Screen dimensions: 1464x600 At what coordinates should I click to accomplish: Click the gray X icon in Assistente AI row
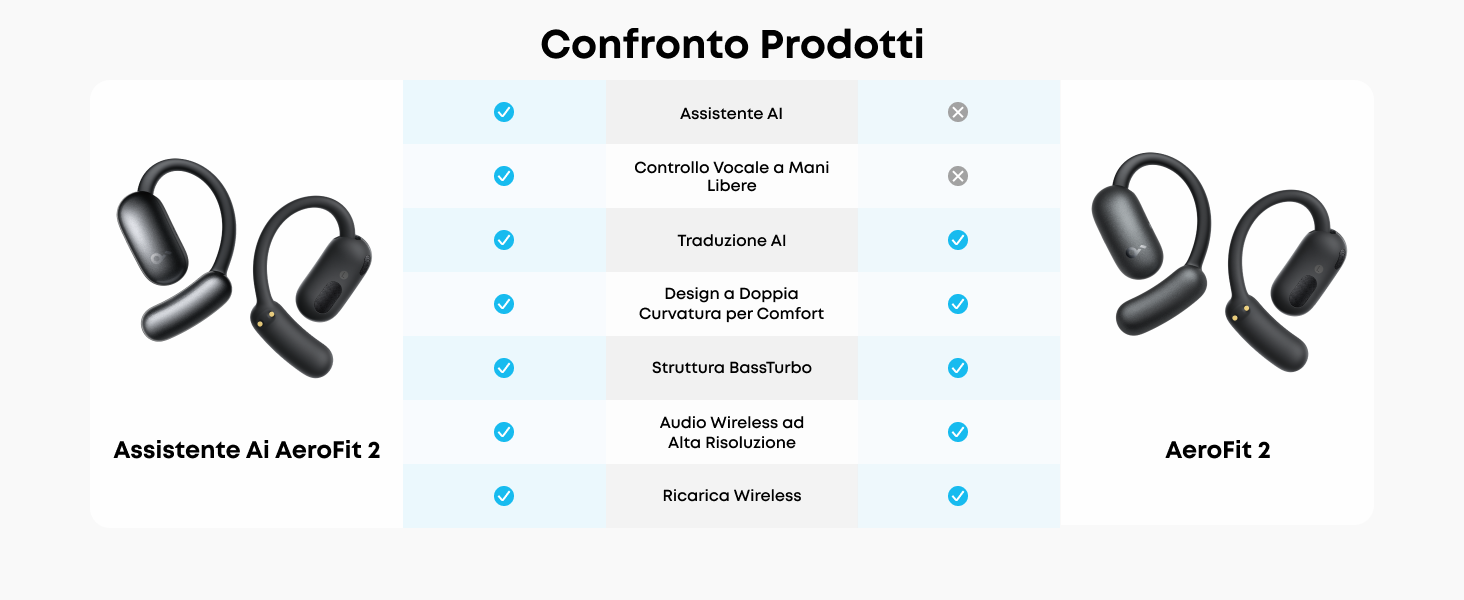(x=958, y=112)
